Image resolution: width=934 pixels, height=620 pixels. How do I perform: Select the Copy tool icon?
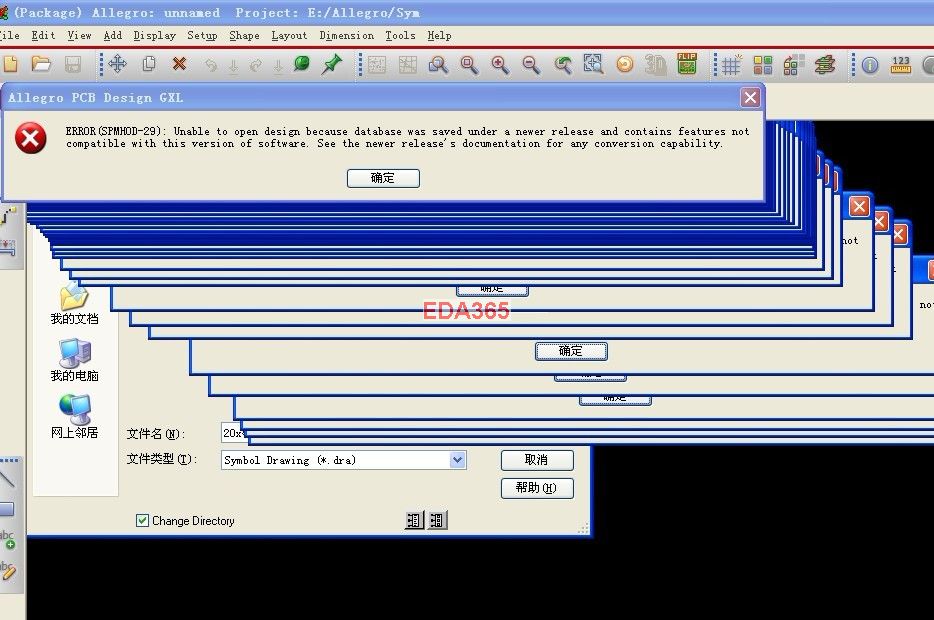point(149,64)
